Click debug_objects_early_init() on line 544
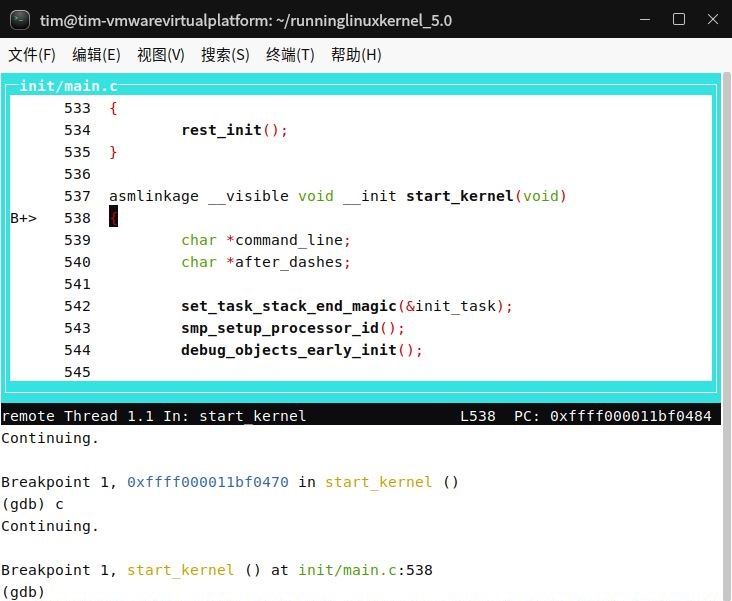This screenshot has height=601, width=732. (302, 350)
